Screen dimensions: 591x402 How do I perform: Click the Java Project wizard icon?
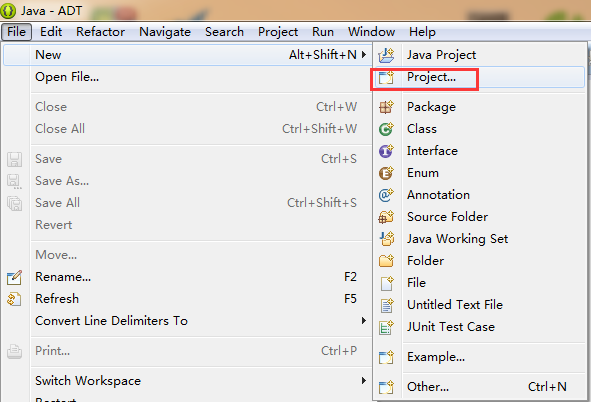click(x=386, y=55)
